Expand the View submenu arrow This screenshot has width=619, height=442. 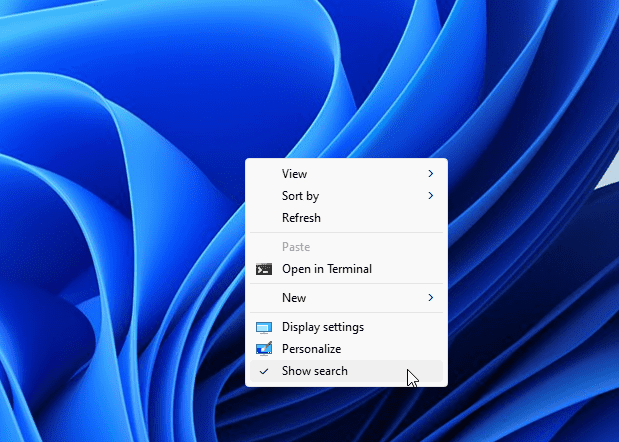(x=431, y=174)
